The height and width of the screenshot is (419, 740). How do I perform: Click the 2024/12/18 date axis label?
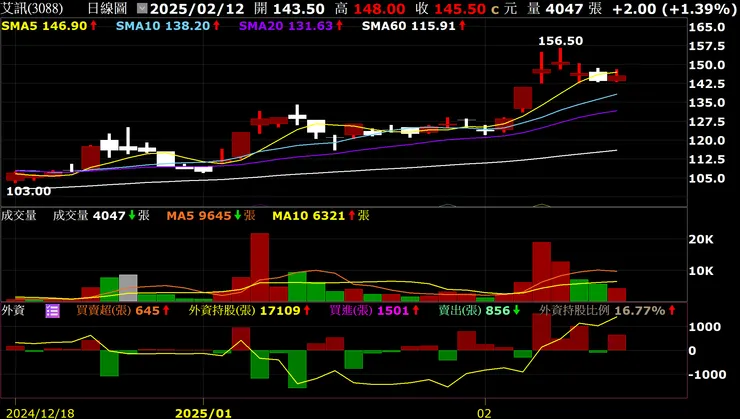40,413
